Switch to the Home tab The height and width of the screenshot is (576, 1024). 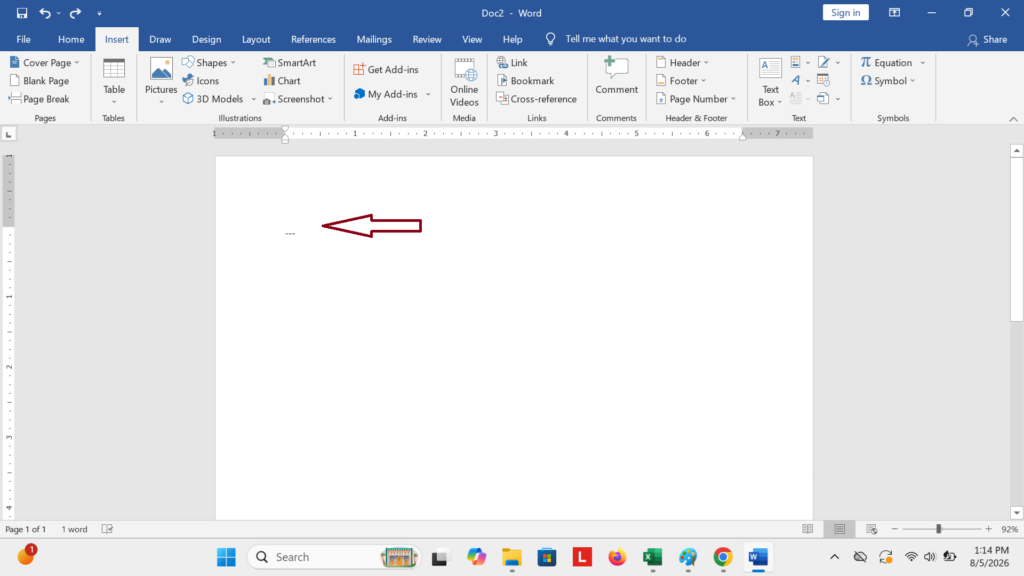click(x=71, y=39)
